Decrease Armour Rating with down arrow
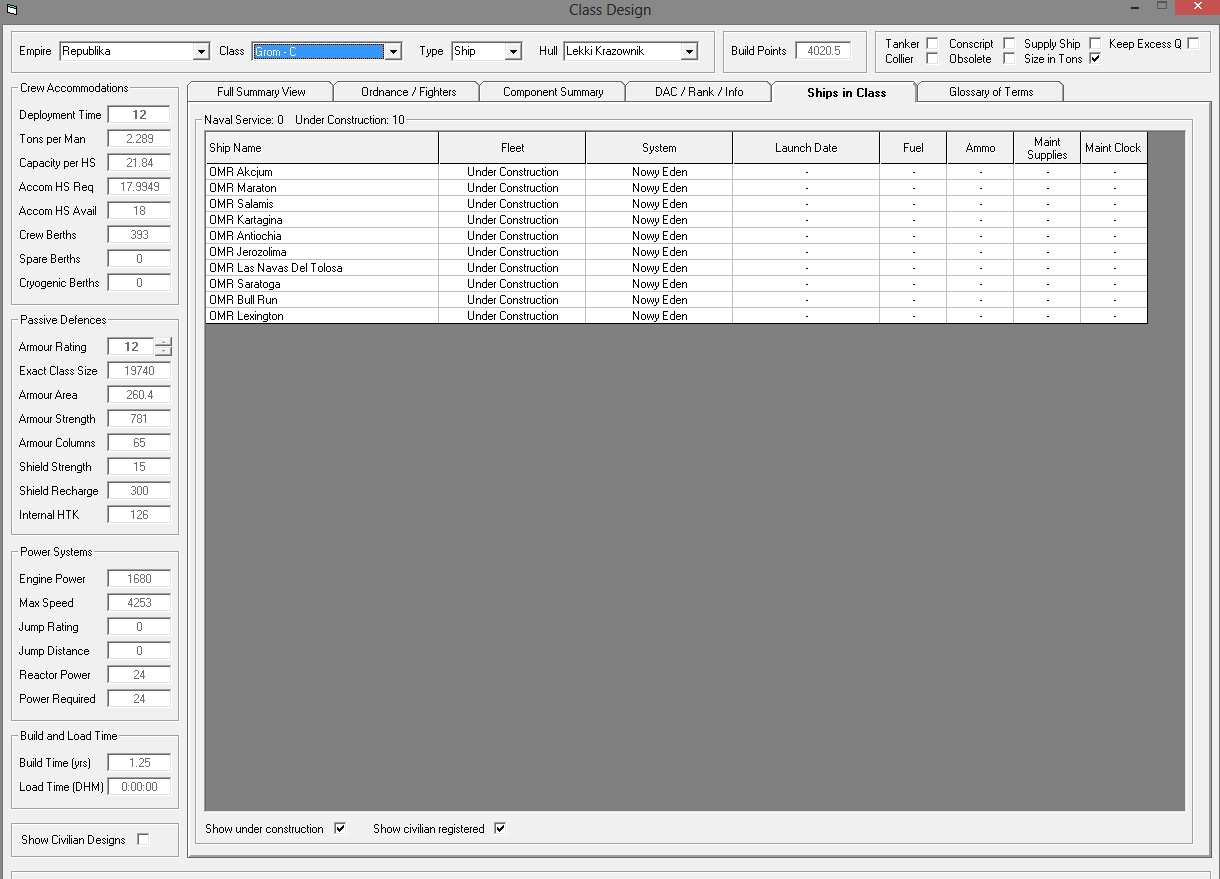1220x879 pixels. tap(164, 352)
